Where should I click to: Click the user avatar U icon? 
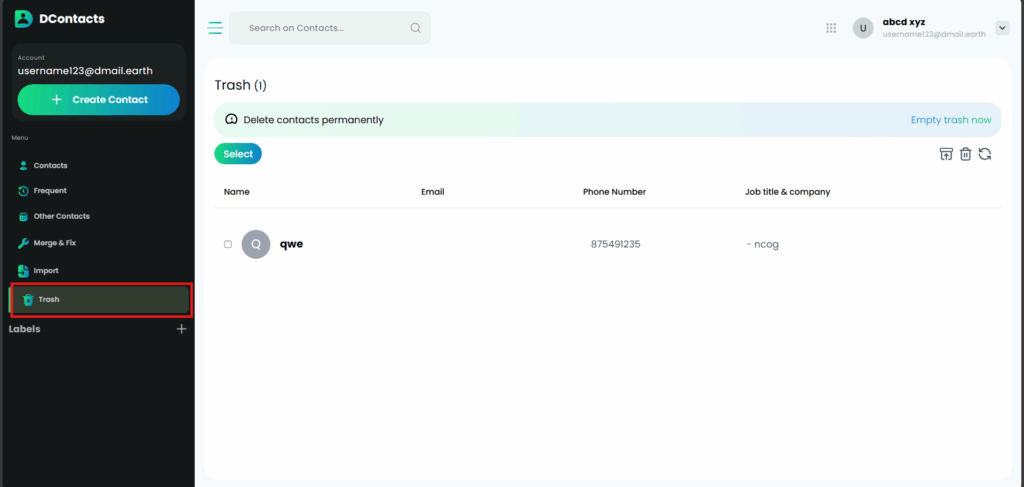(x=863, y=28)
